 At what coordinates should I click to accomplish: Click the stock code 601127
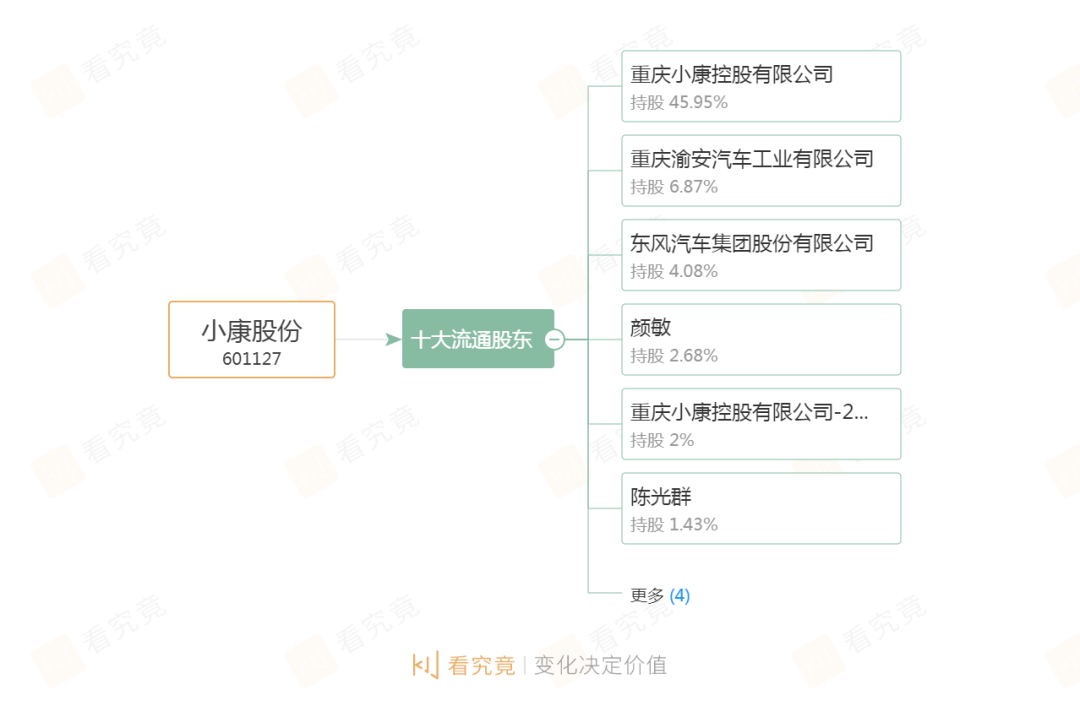click(252, 359)
